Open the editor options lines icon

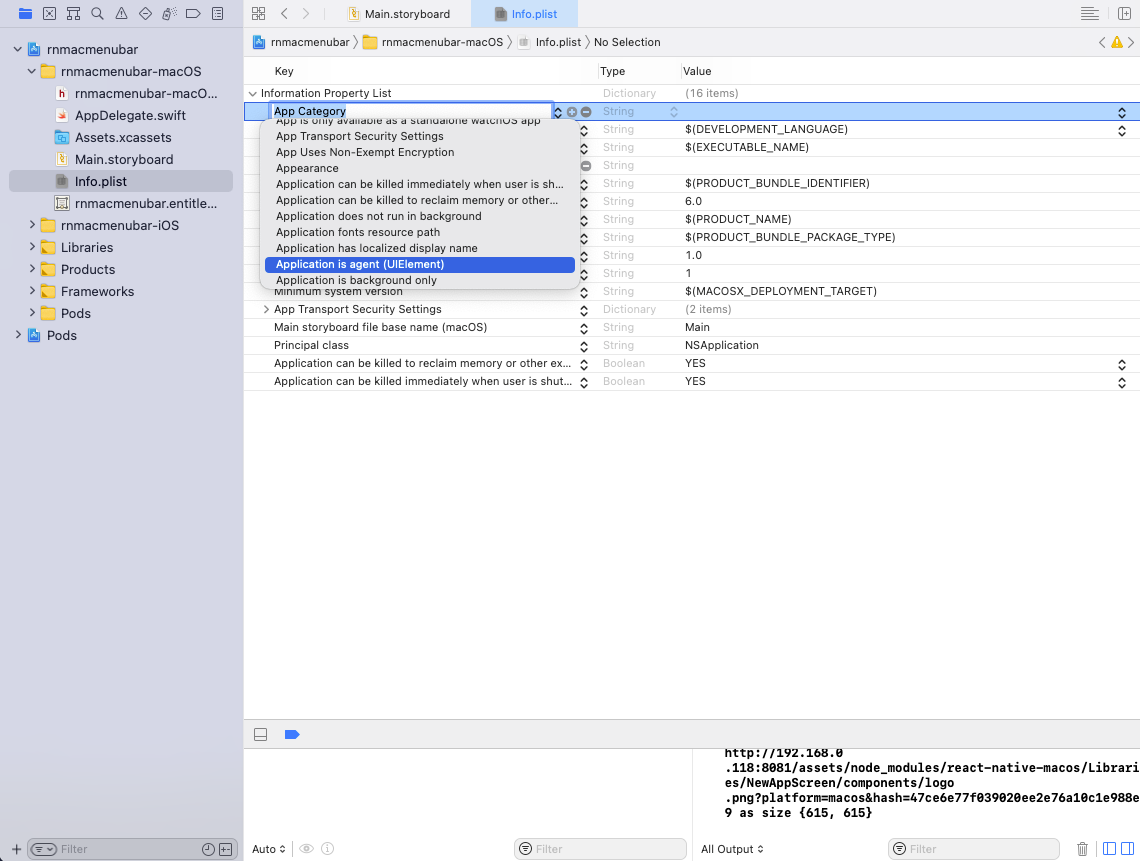coord(1089,14)
